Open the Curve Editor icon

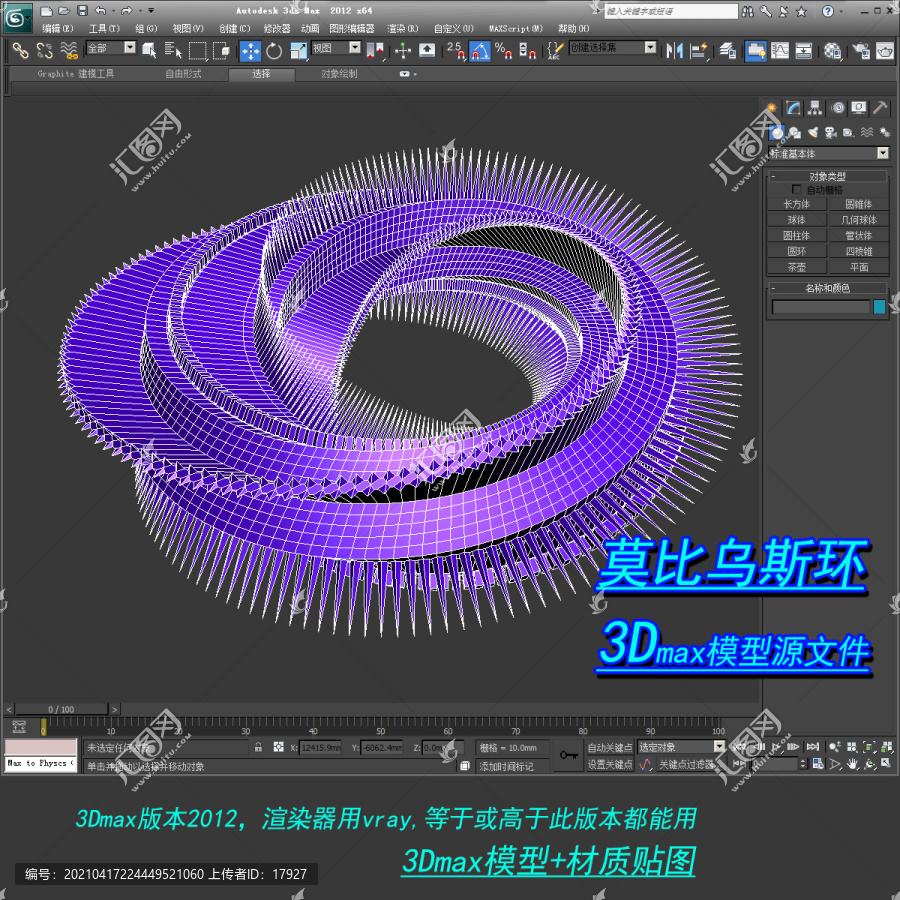(779, 51)
